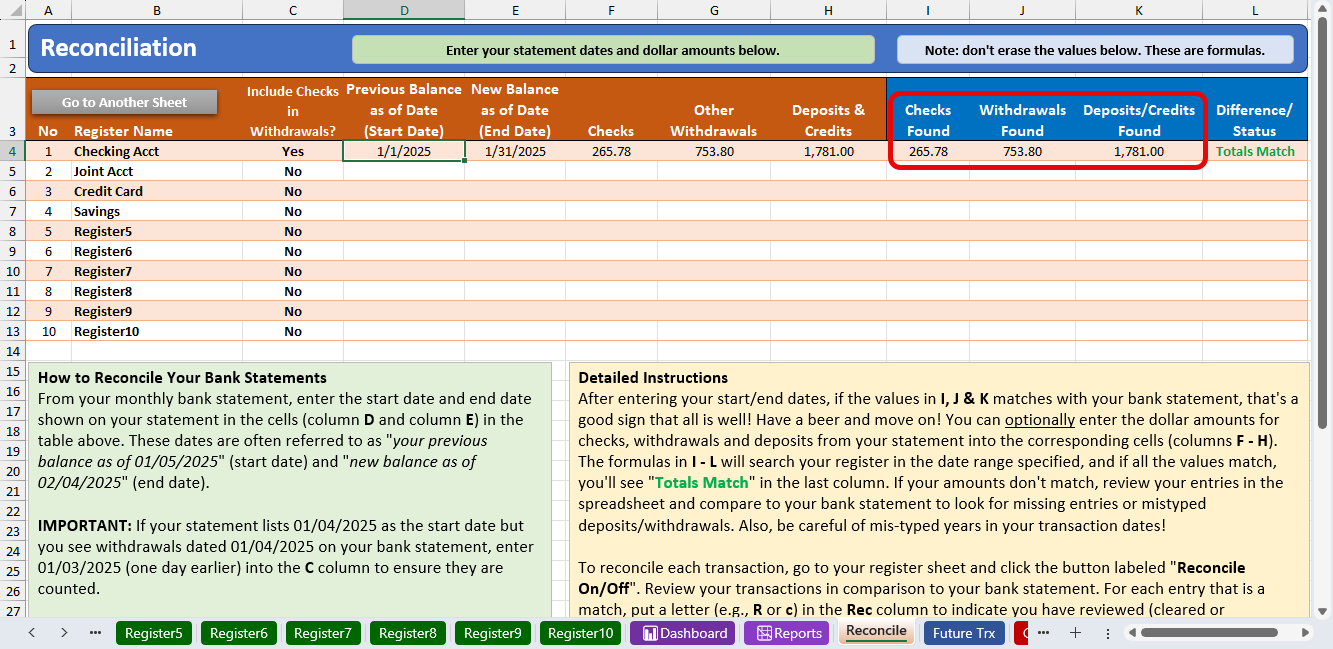Select the No cell for Register5 row
1333x649 pixels.
pos(293,231)
